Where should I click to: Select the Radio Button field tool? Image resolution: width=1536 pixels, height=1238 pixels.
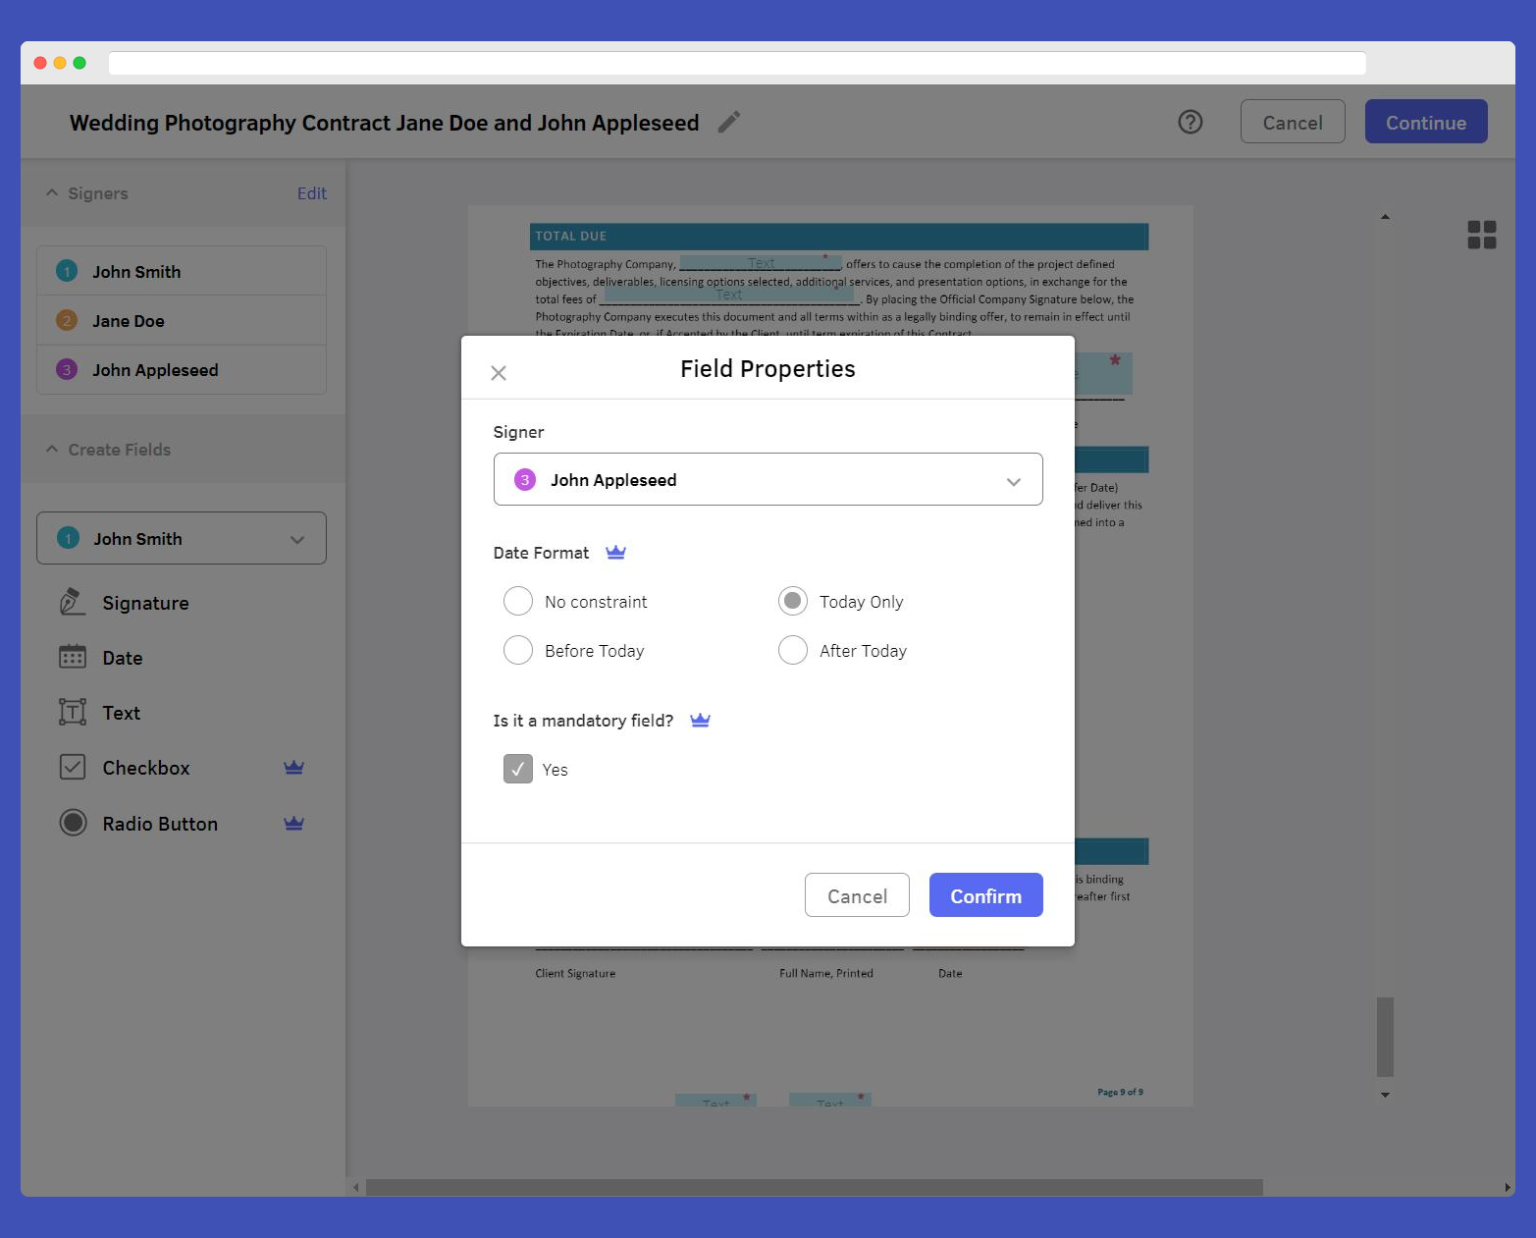(x=159, y=823)
